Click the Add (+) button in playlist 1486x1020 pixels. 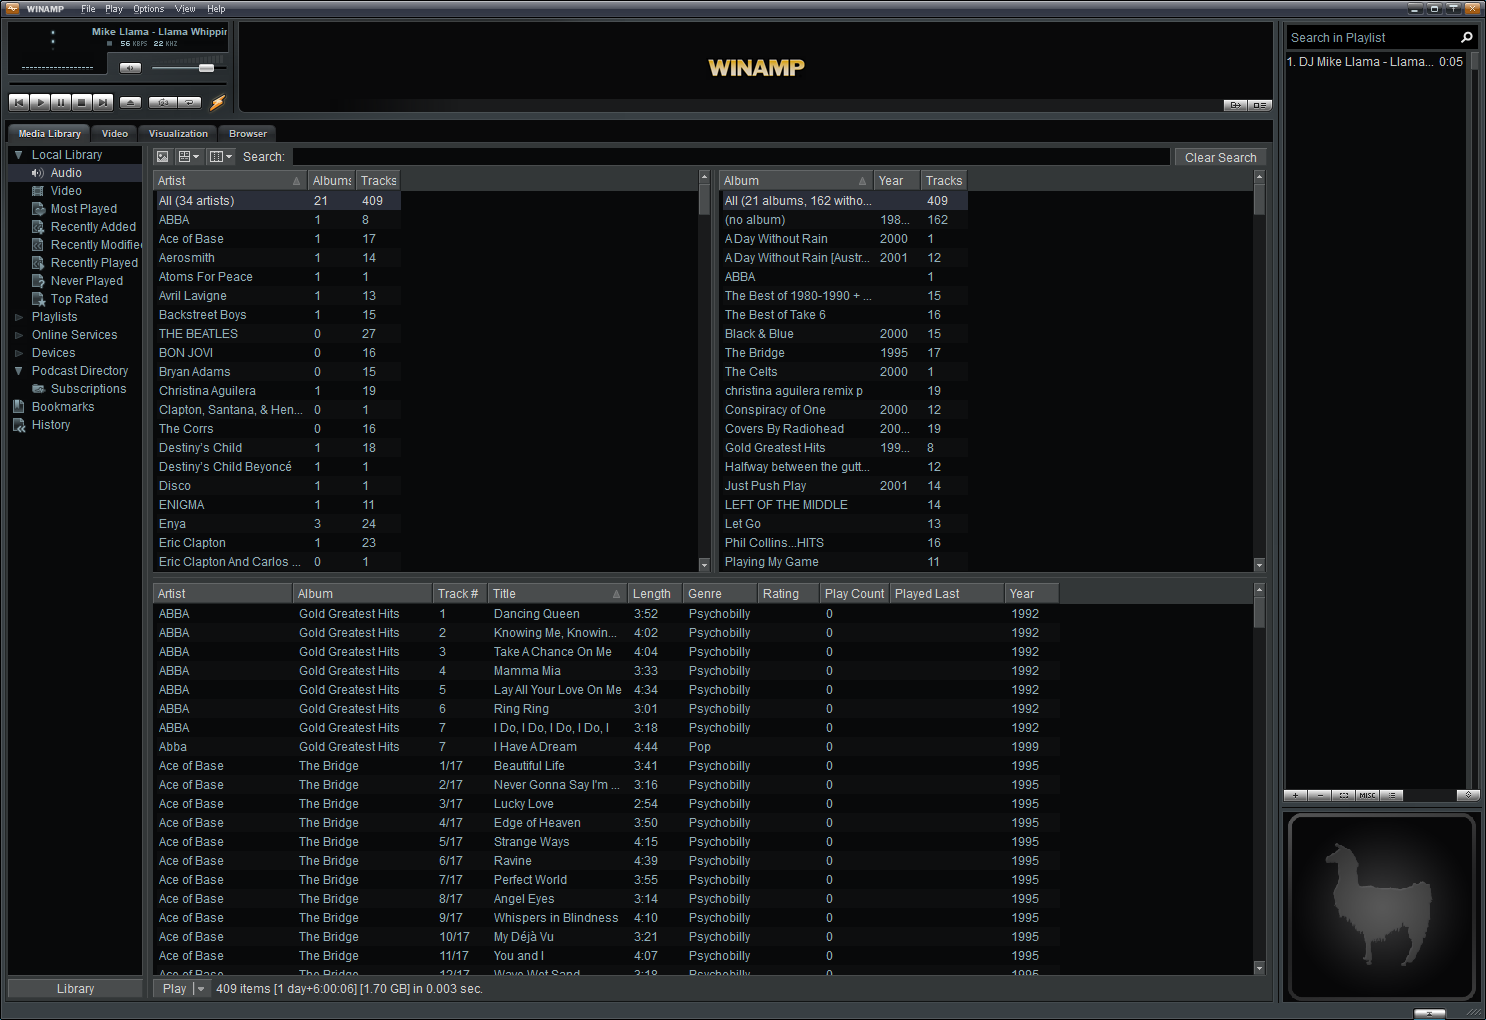1295,796
